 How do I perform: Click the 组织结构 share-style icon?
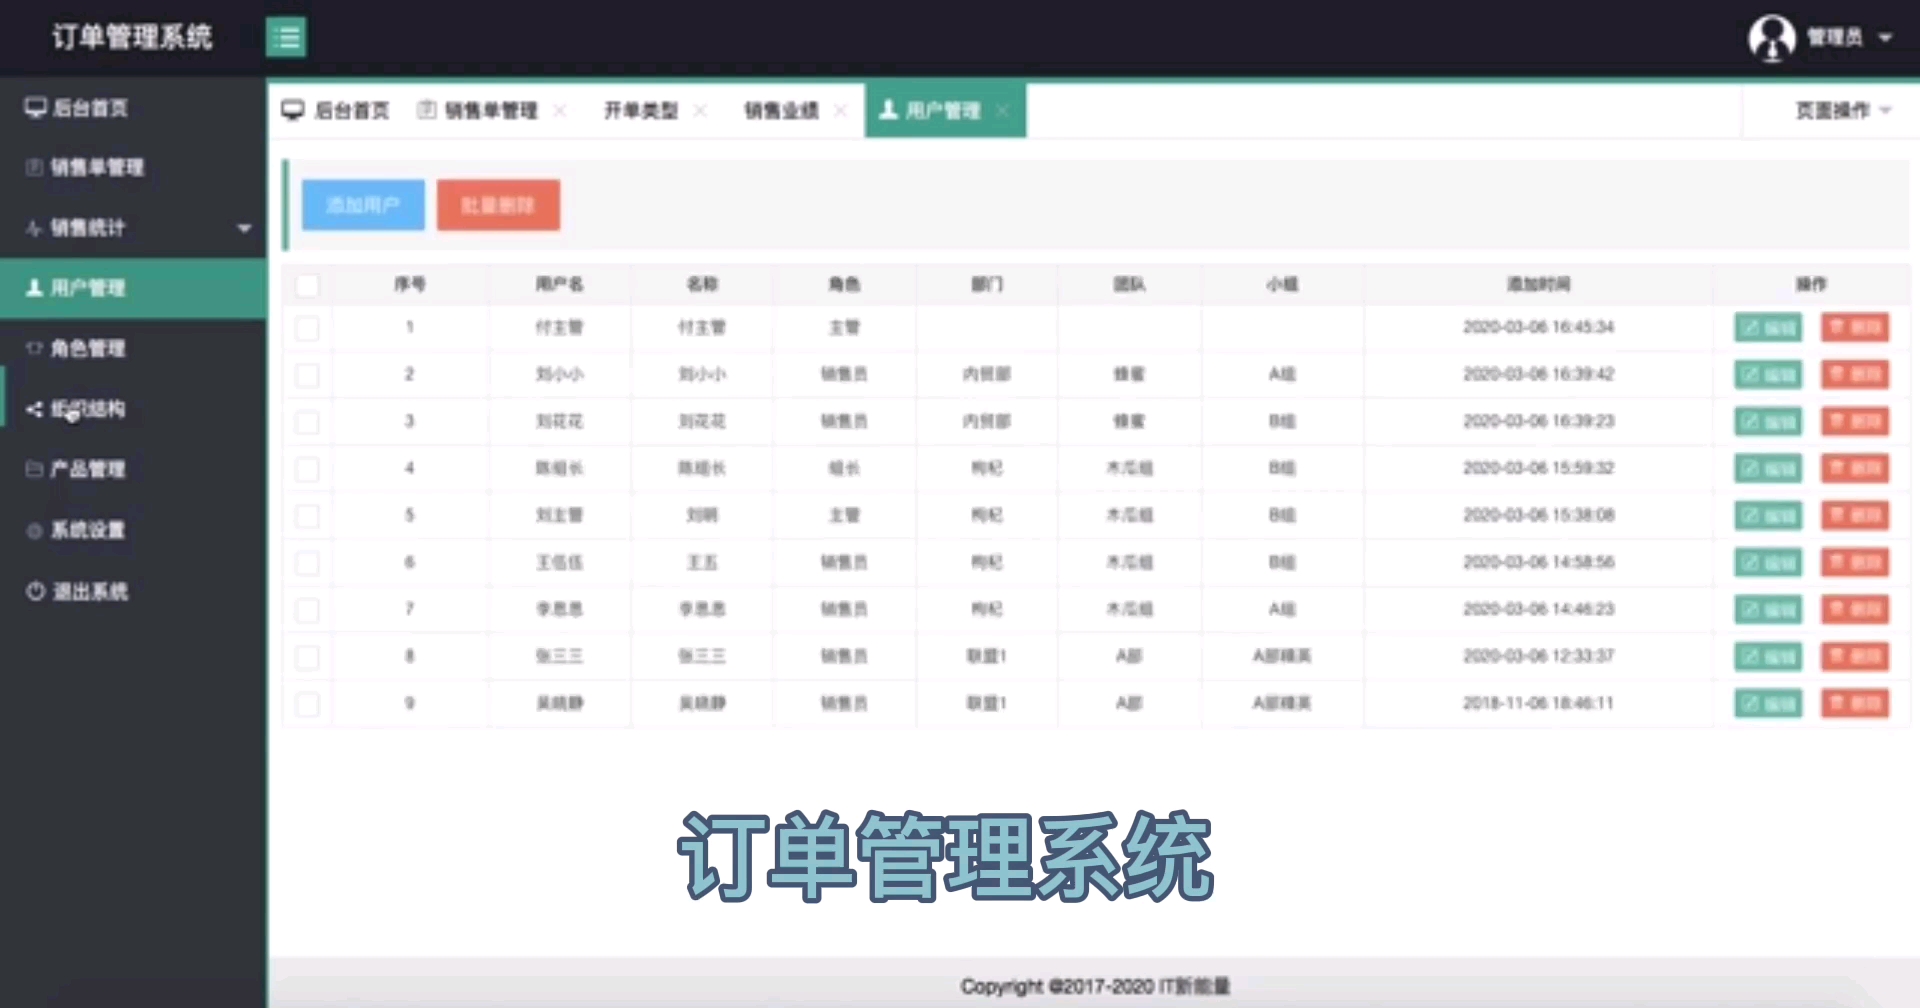tap(33, 409)
